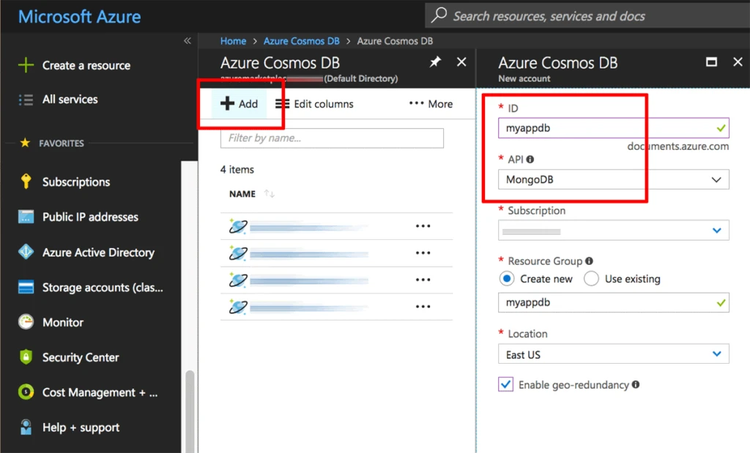
Task: Click Edit columns in the toolbar
Action: click(x=315, y=104)
